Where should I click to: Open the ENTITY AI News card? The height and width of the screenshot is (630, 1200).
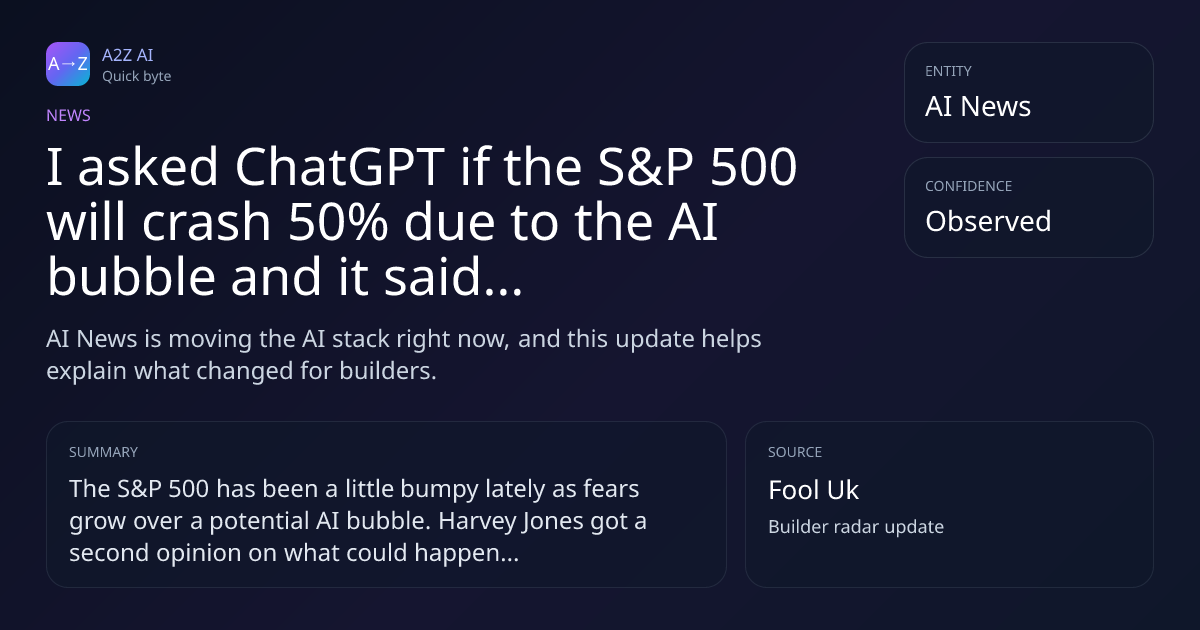pyautogui.click(x=1028, y=92)
